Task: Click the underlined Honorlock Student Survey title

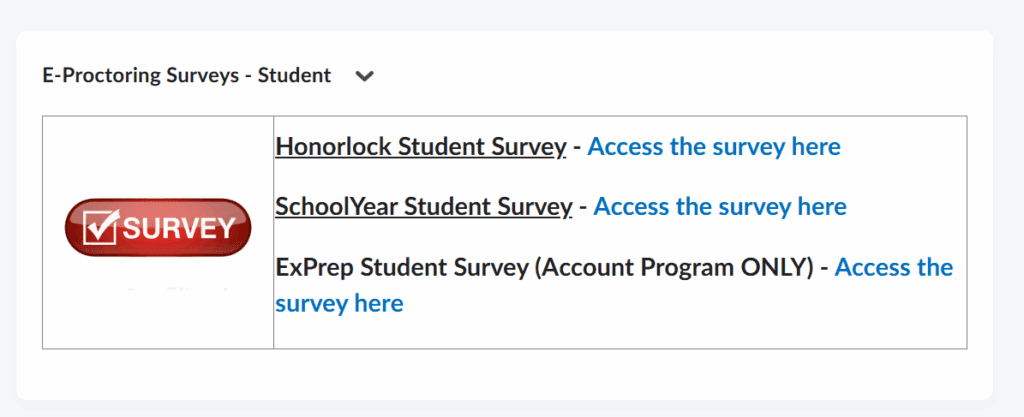Action: tap(420, 147)
